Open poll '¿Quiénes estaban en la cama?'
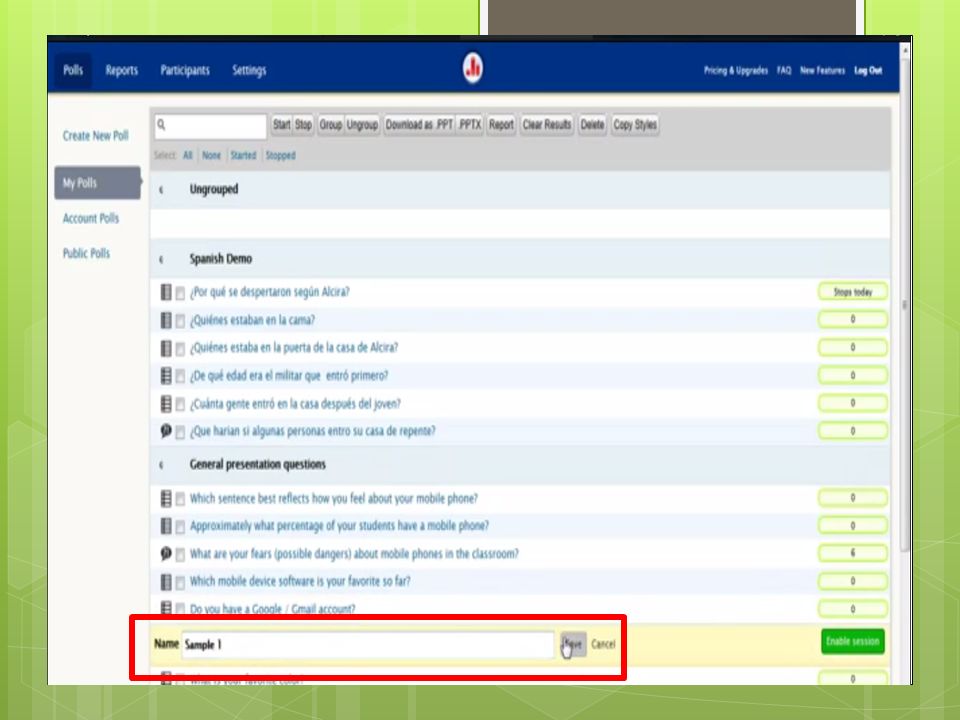Image resolution: width=960 pixels, height=720 pixels. pos(252,320)
